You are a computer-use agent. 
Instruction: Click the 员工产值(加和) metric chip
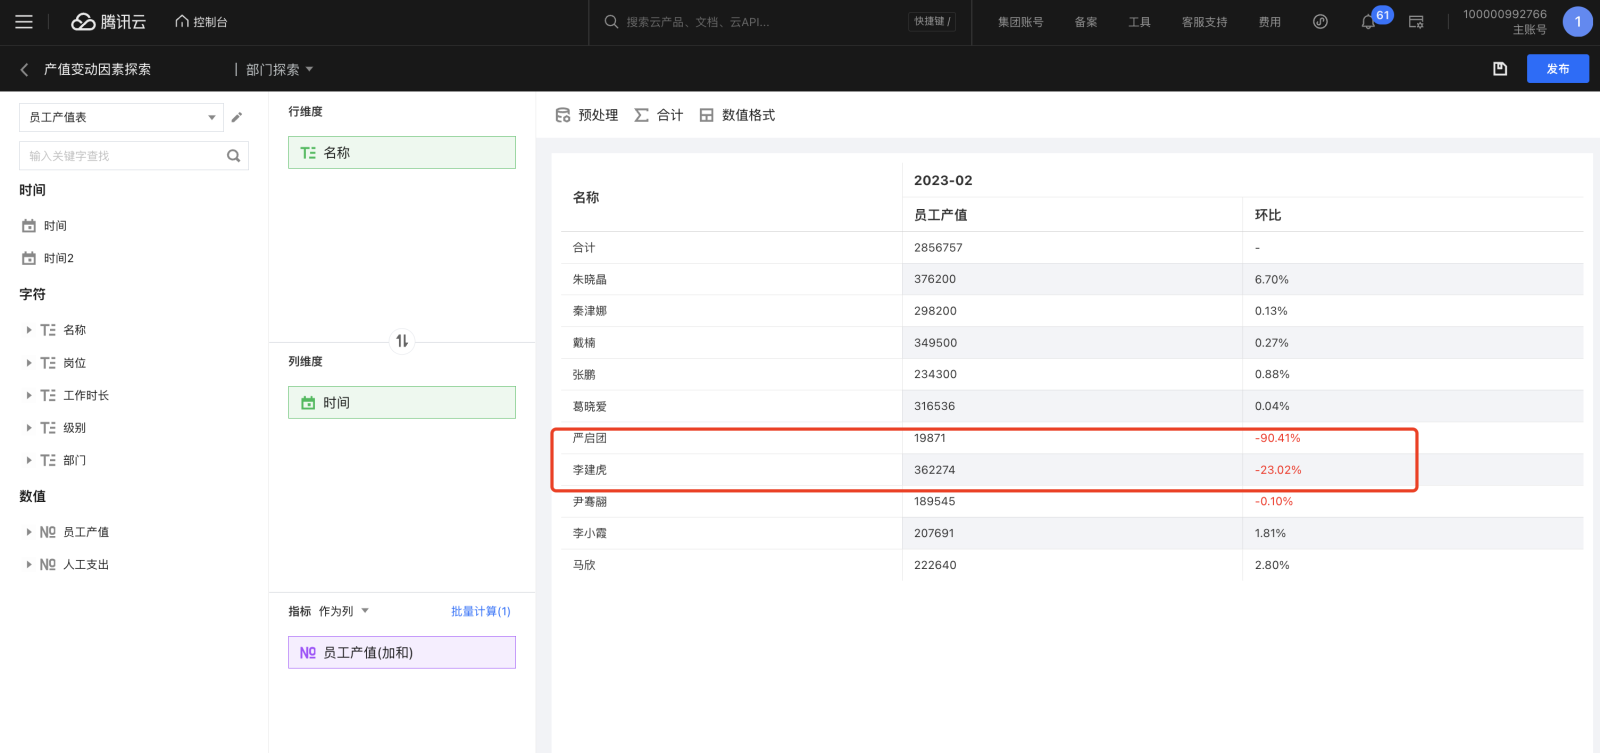pos(402,652)
